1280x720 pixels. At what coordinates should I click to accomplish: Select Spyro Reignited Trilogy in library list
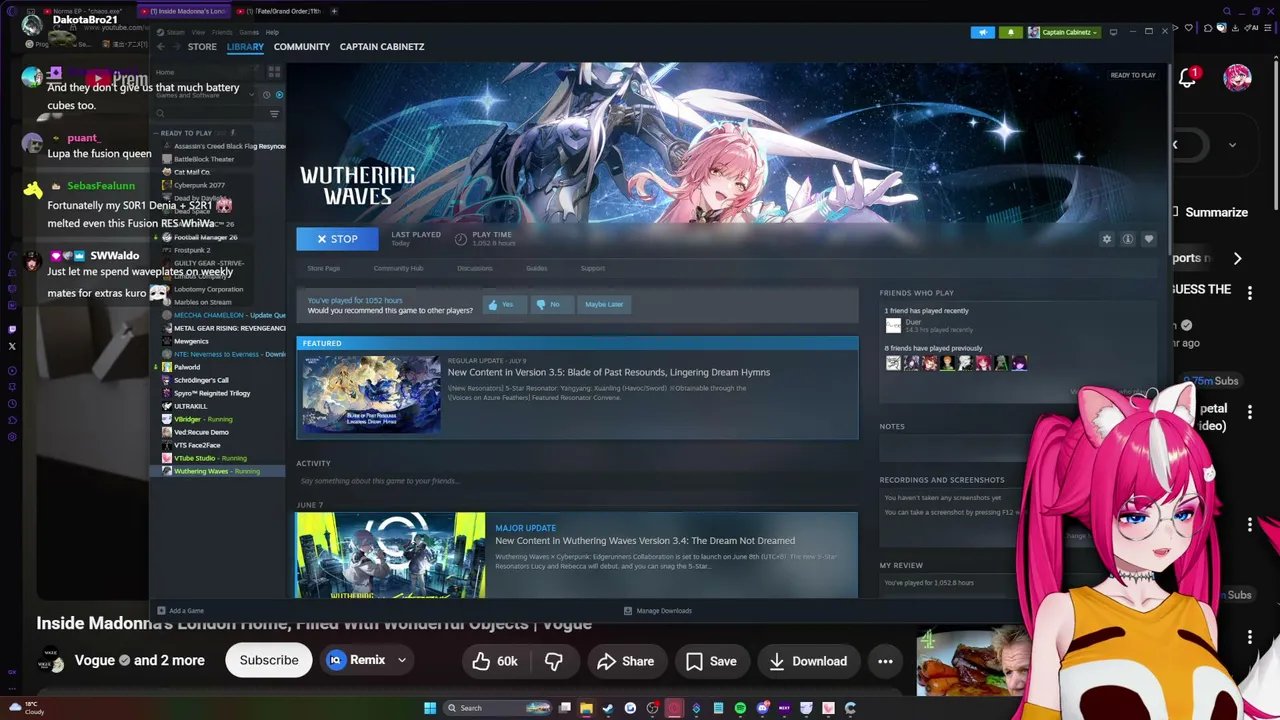212,393
